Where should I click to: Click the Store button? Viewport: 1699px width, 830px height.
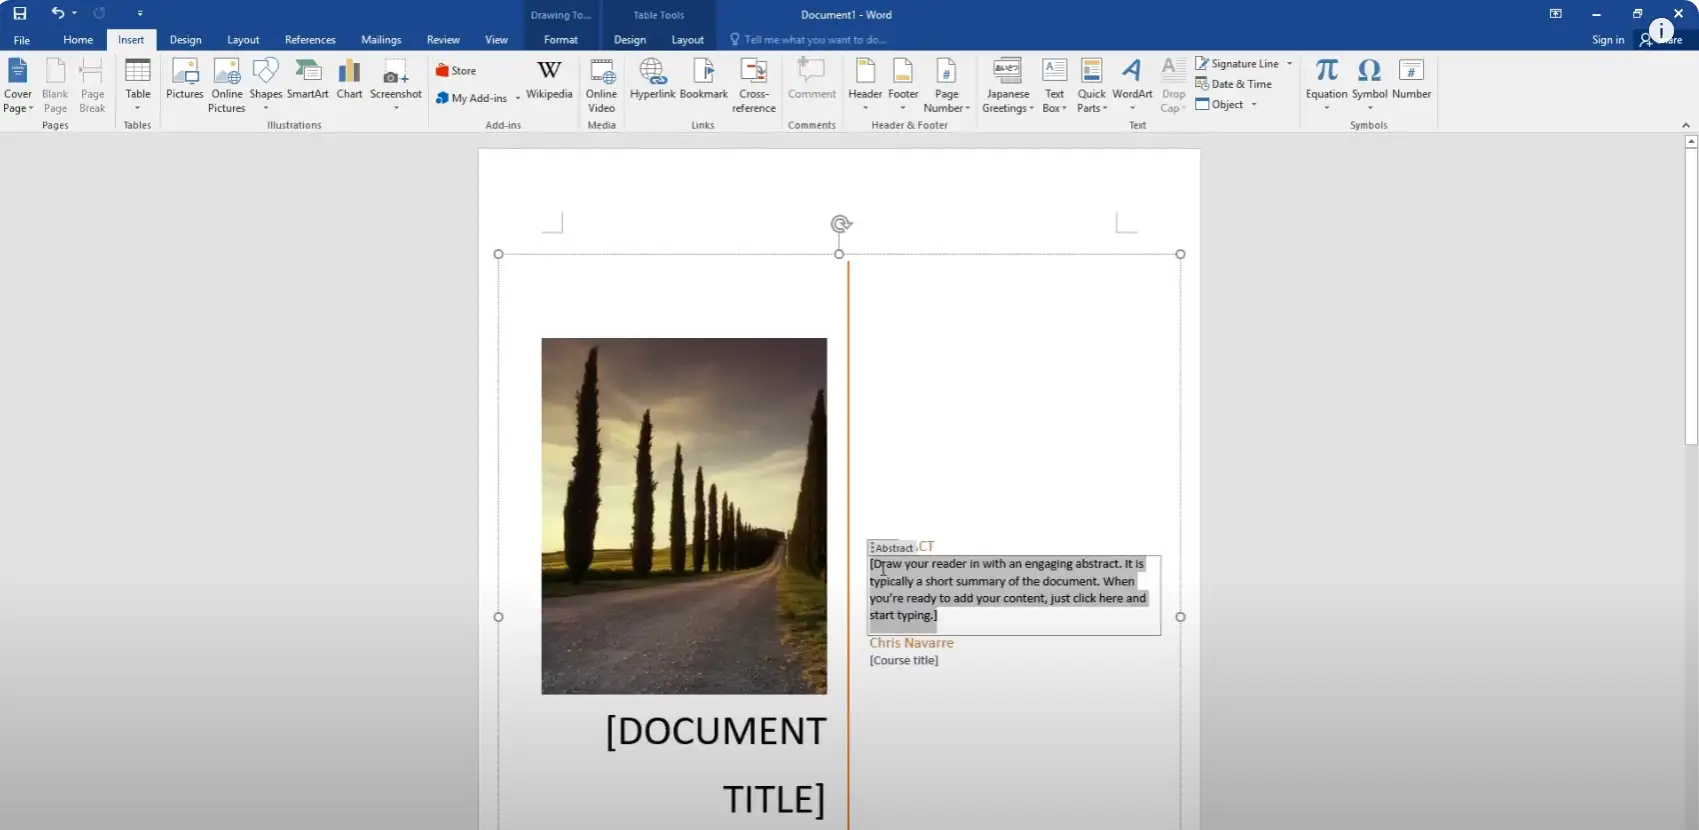(x=456, y=71)
